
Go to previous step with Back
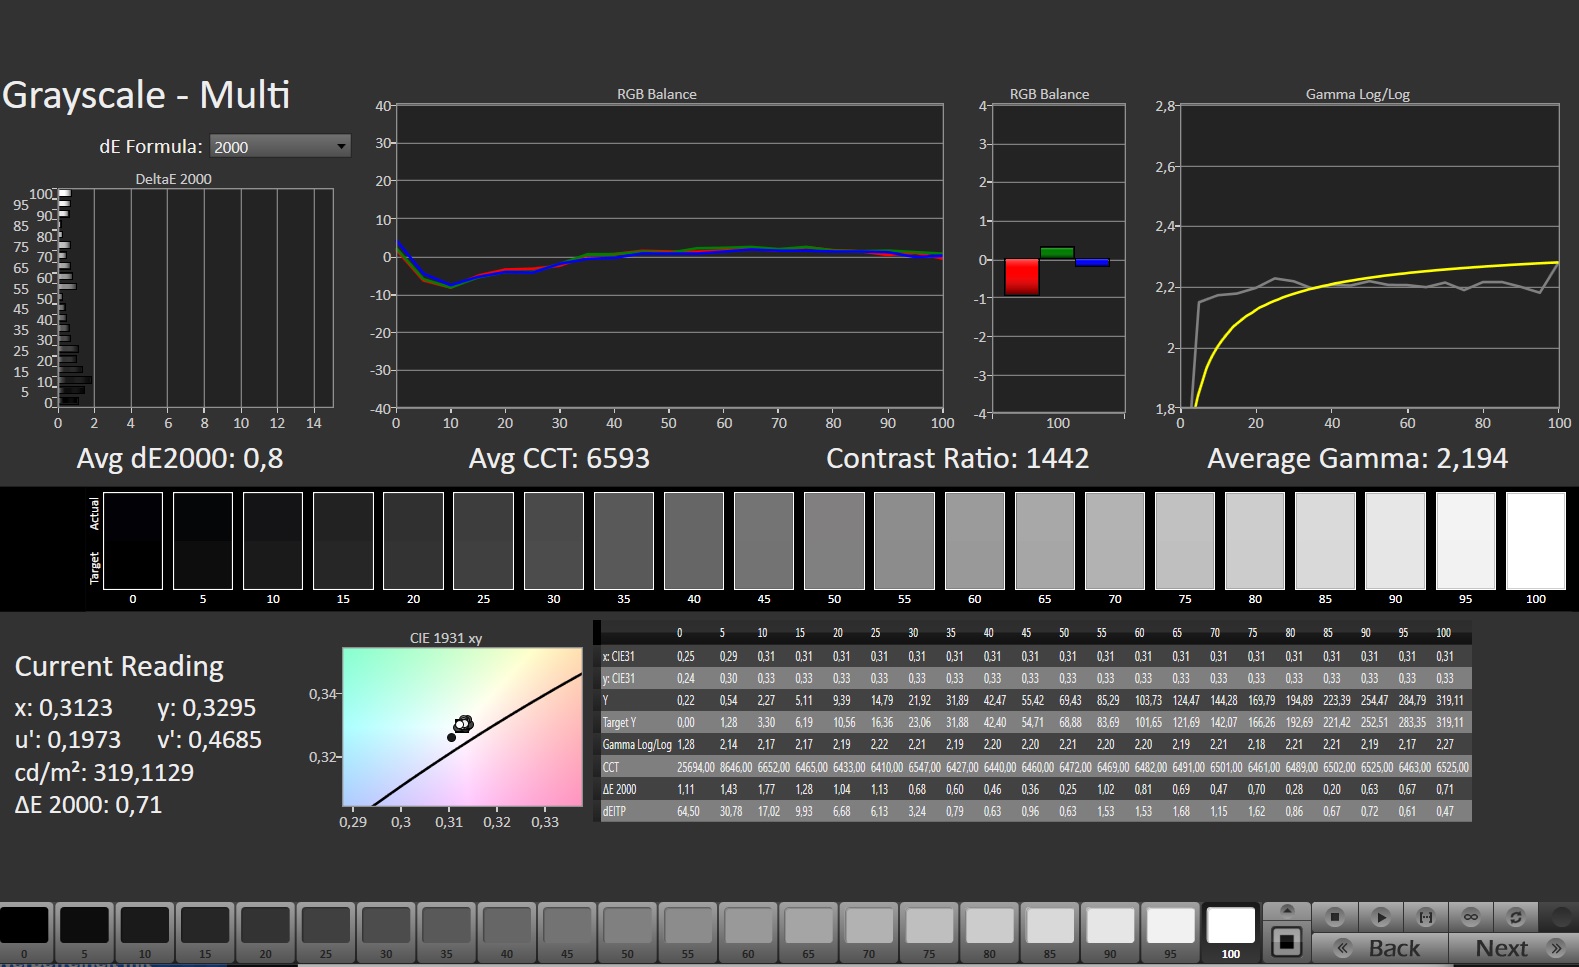point(1378,948)
